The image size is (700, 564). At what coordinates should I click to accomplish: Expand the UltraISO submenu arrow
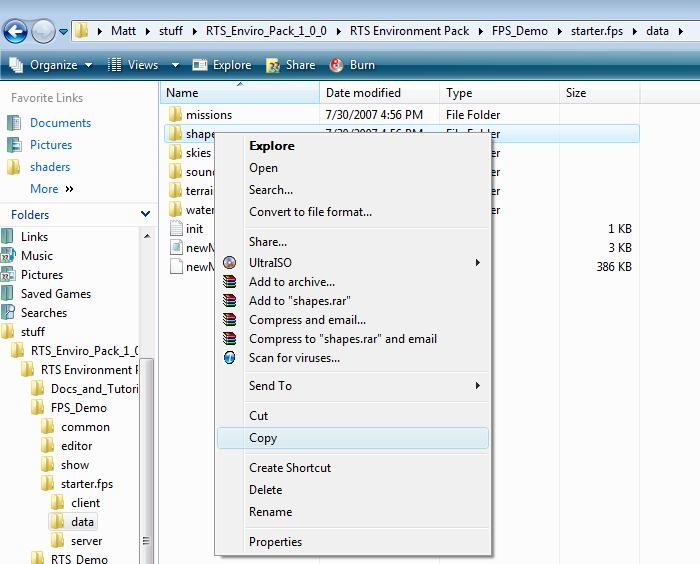point(478,262)
